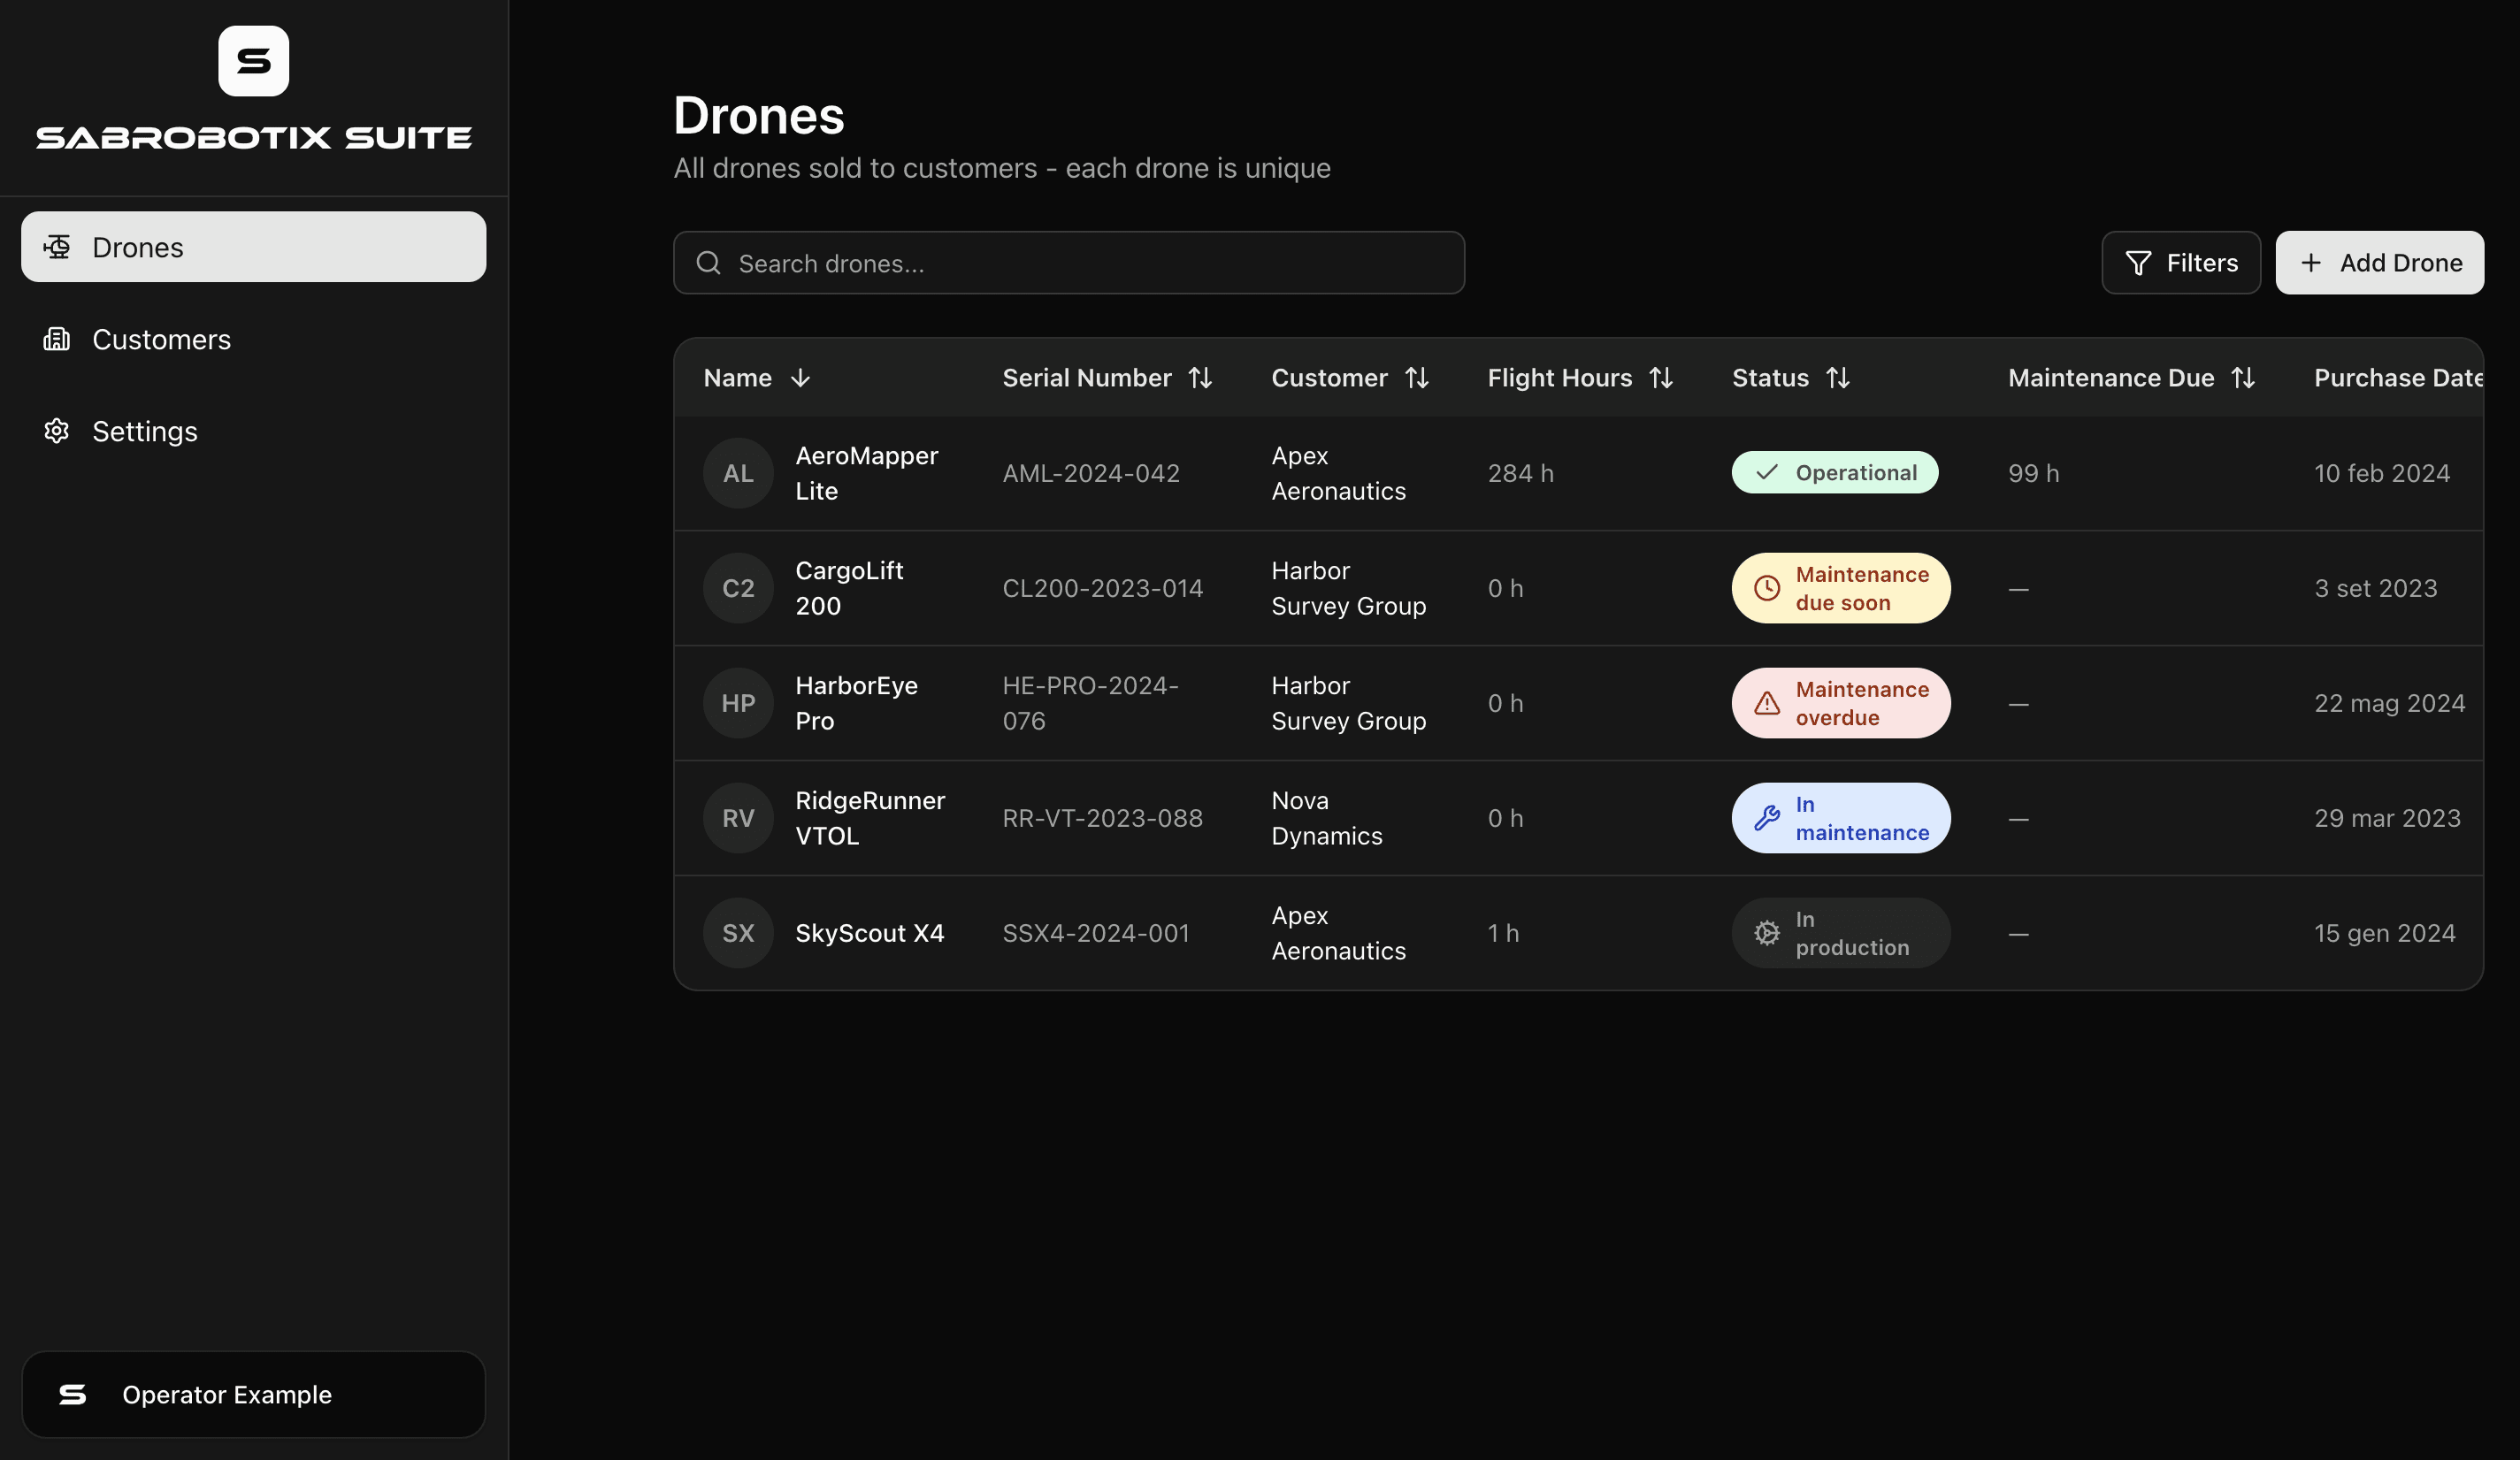Click the wrench icon in In maintenance badge
Image resolution: width=2520 pixels, height=1460 pixels.
(1767, 818)
